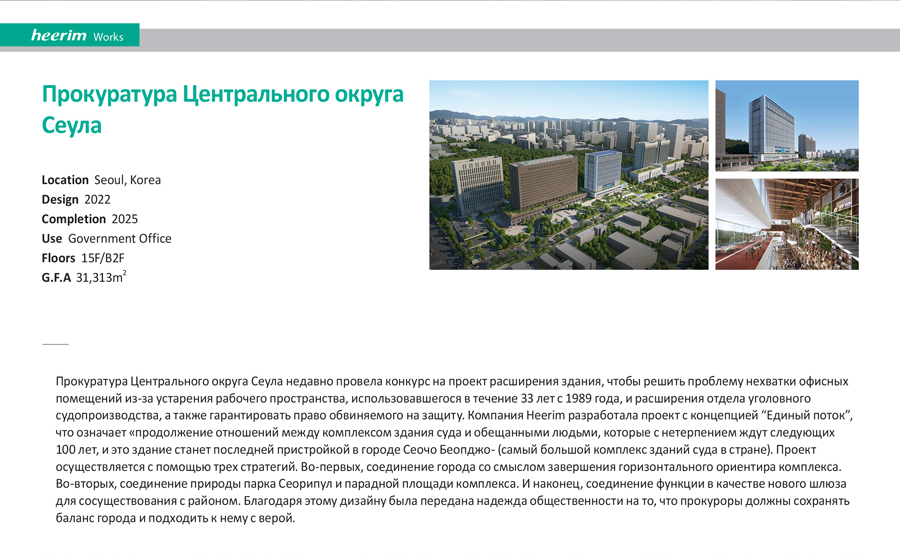Select the 'Location Seoul, Korea' line

coord(101,180)
